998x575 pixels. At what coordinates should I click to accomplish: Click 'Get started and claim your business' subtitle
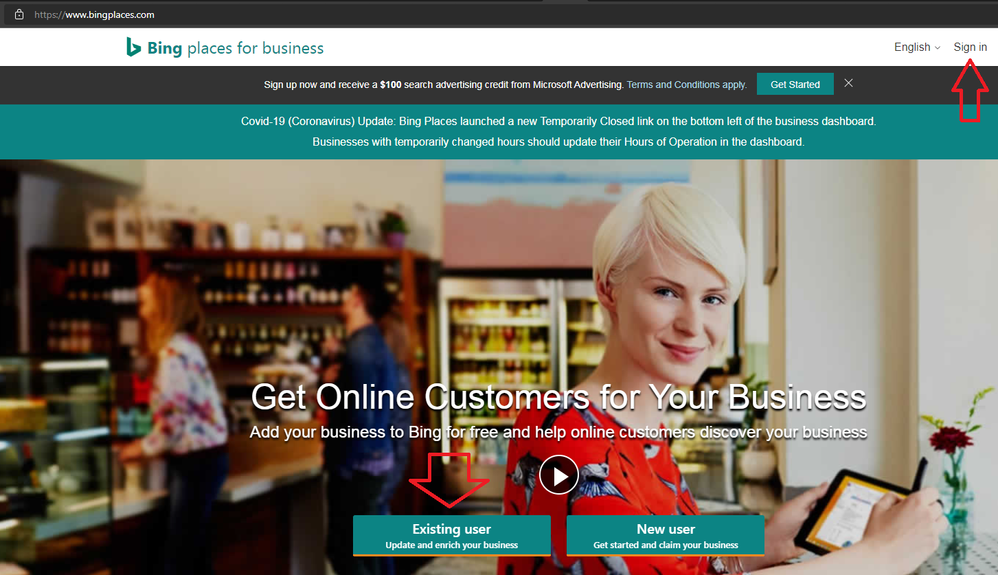[x=665, y=545]
